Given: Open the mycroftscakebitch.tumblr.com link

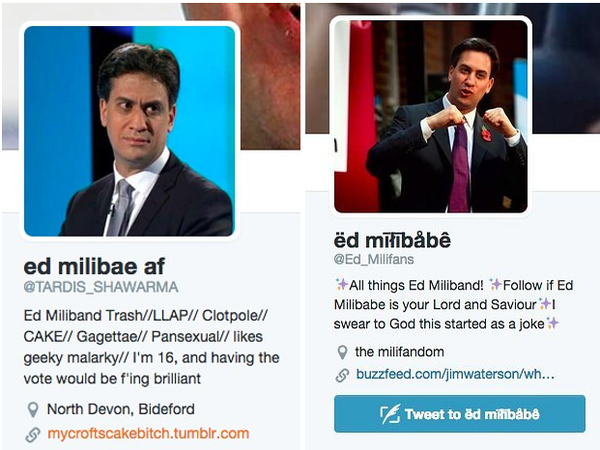Looking at the screenshot, I should [x=148, y=434].
